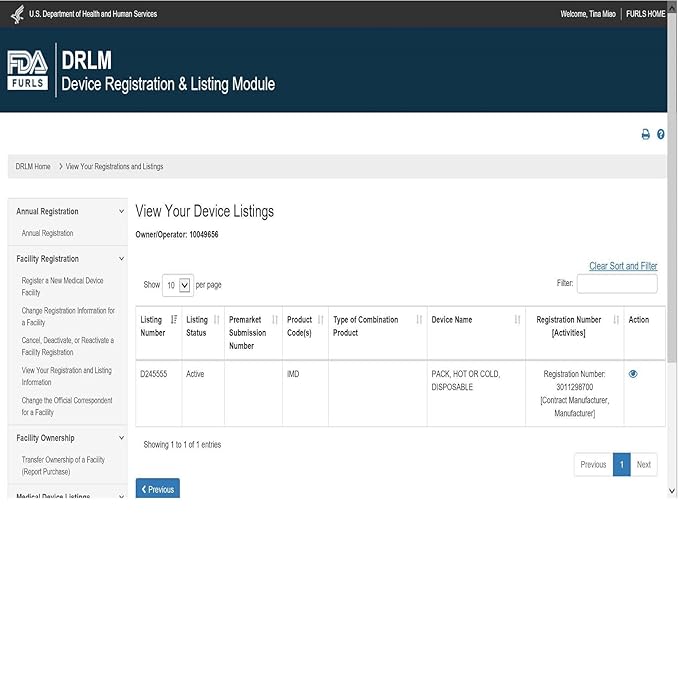Collapse the Facility Registration section
Screen dimensions: 679x679
pyautogui.click(x=122, y=259)
